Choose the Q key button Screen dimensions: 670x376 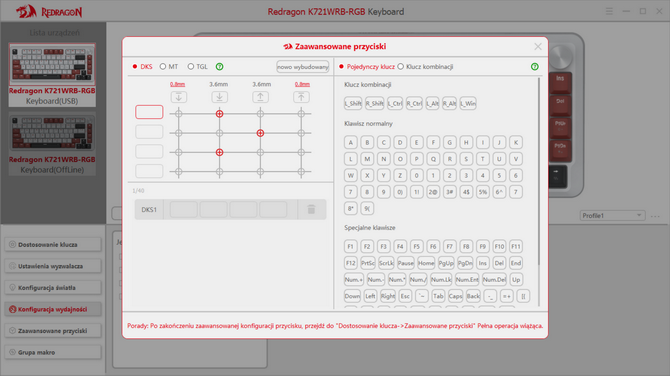433,159
